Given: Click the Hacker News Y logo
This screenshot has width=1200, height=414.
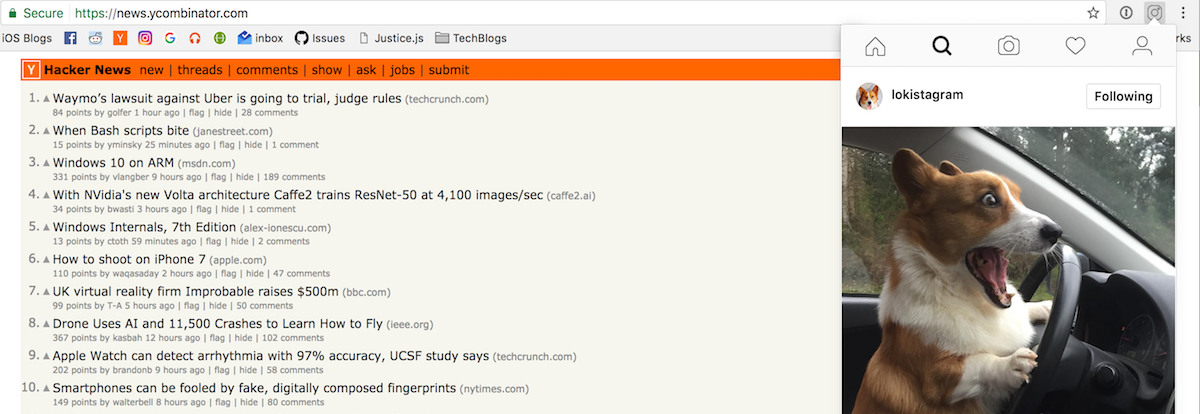Looking at the screenshot, I should (31, 70).
